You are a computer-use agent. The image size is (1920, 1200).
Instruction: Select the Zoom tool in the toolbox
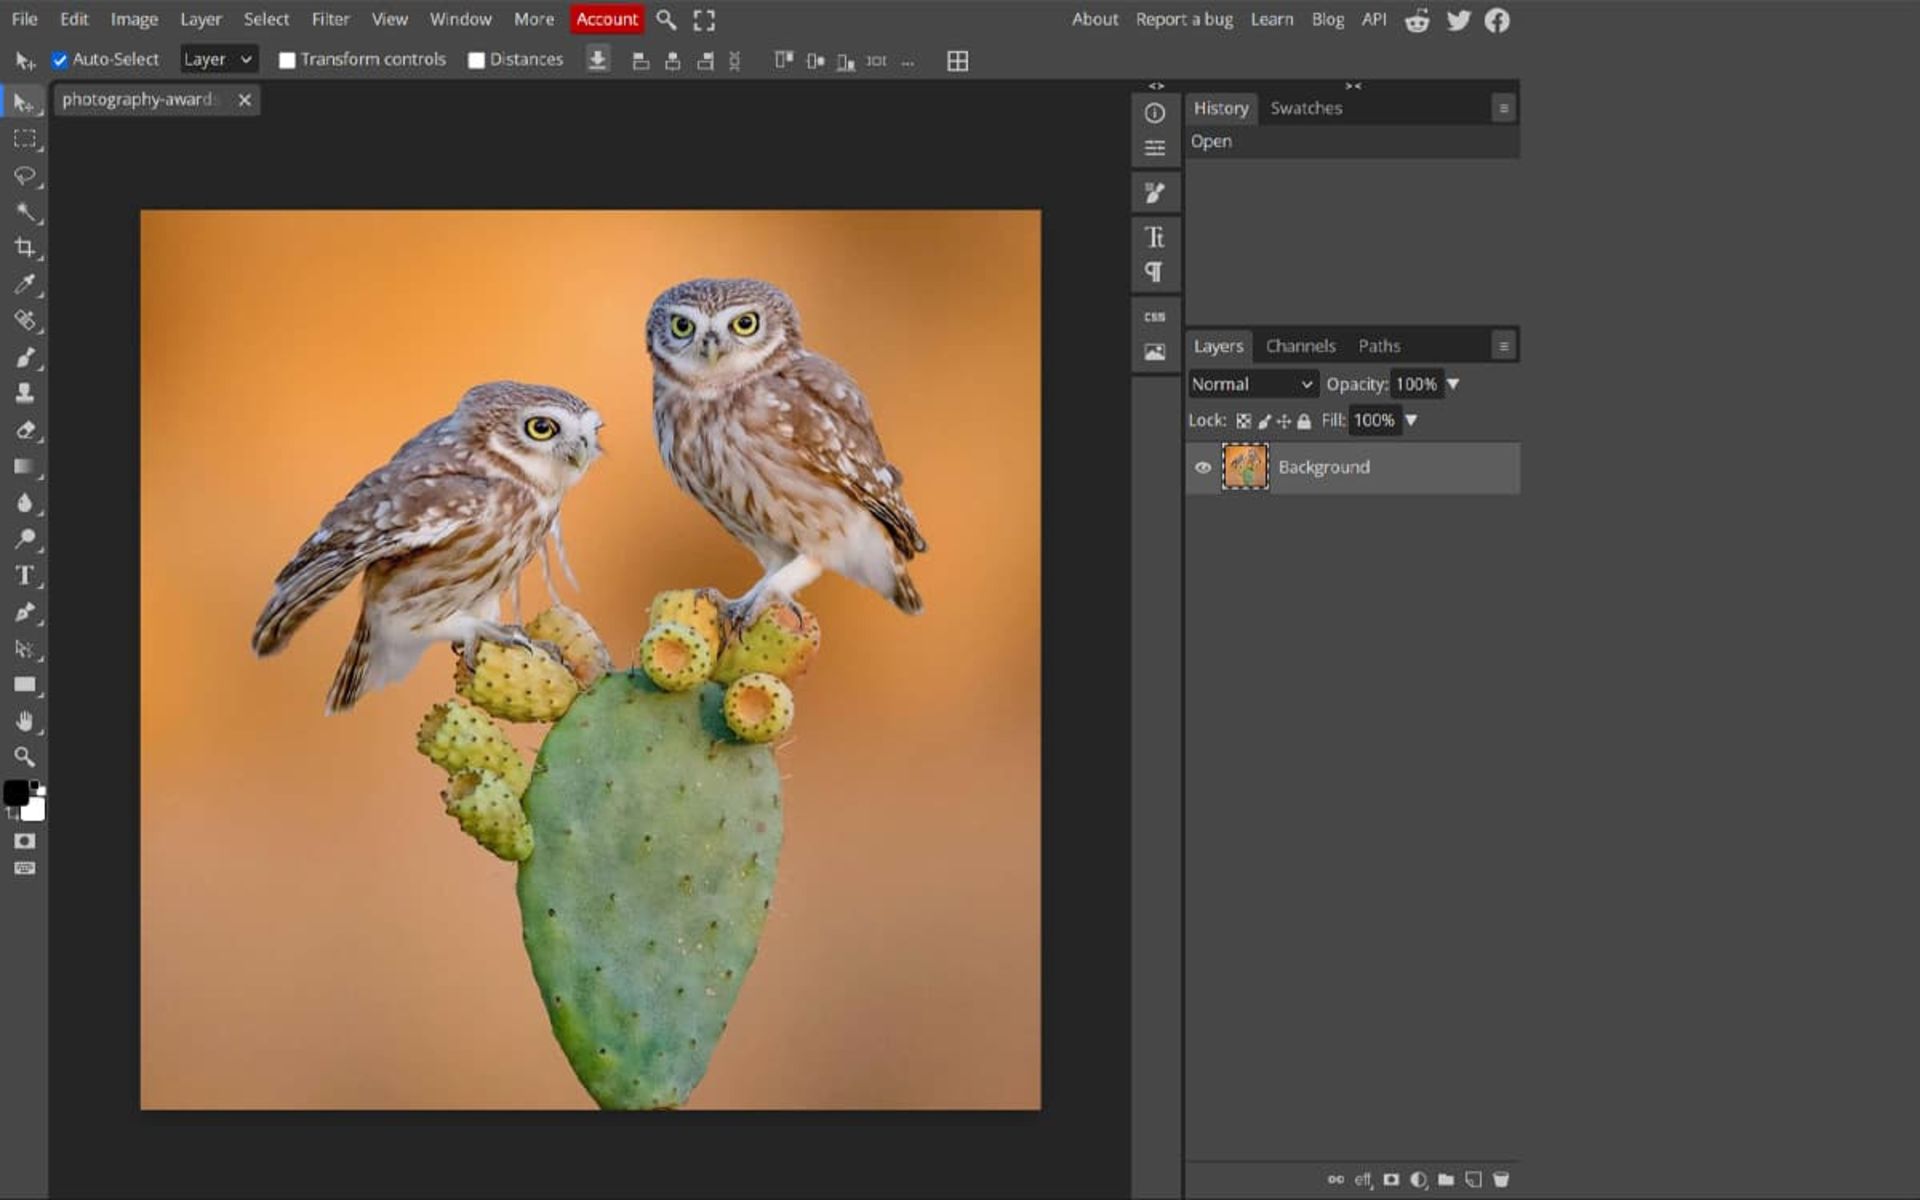[x=24, y=757]
